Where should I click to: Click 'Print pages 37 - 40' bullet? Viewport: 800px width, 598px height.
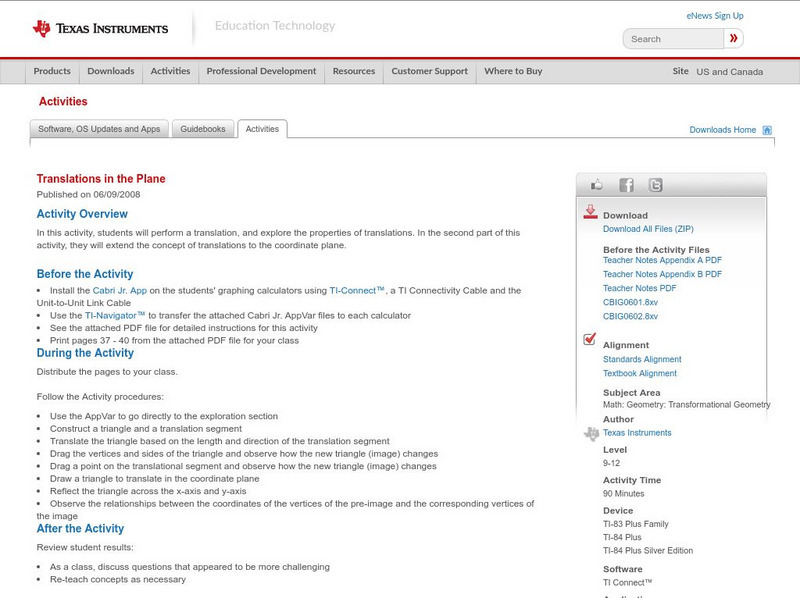tap(174, 341)
